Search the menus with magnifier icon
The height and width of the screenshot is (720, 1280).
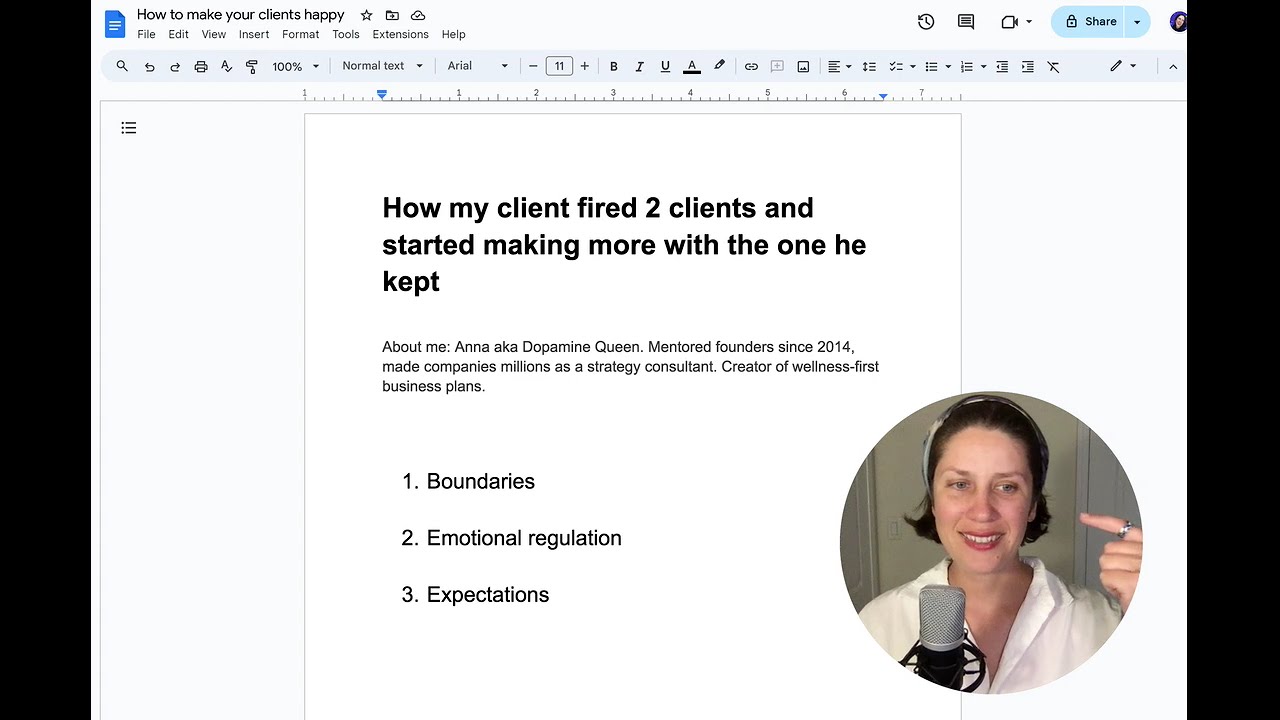coord(122,66)
